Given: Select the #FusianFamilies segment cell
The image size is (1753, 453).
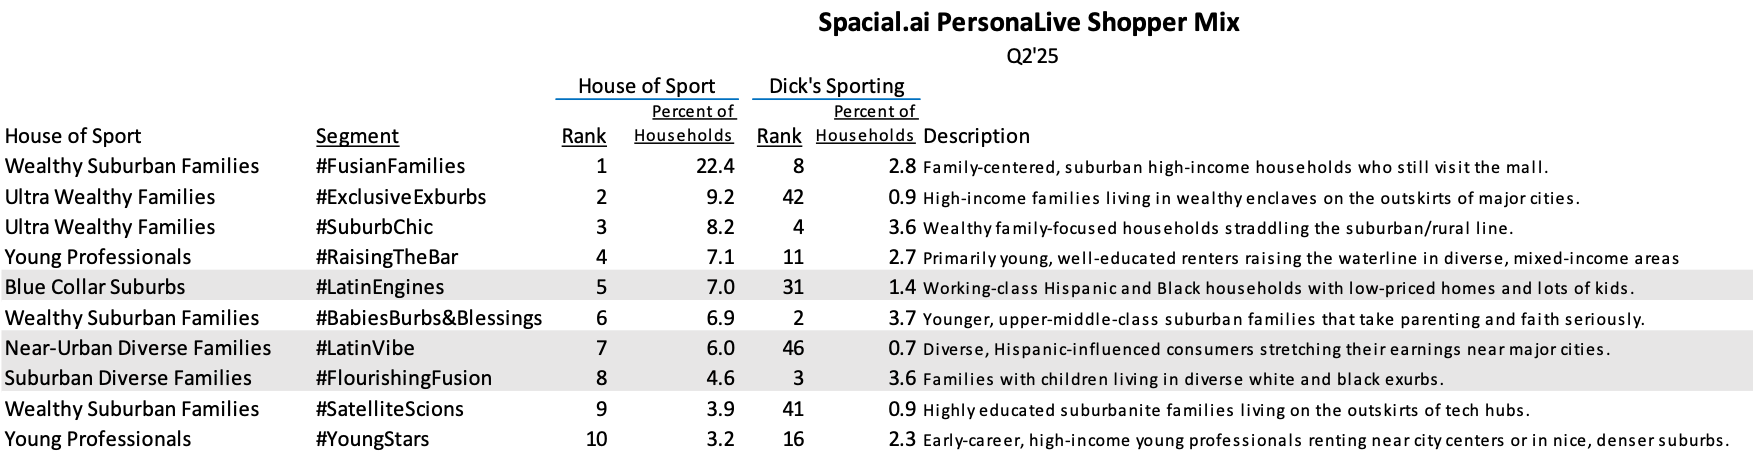Looking at the screenshot, I should 390,166.
